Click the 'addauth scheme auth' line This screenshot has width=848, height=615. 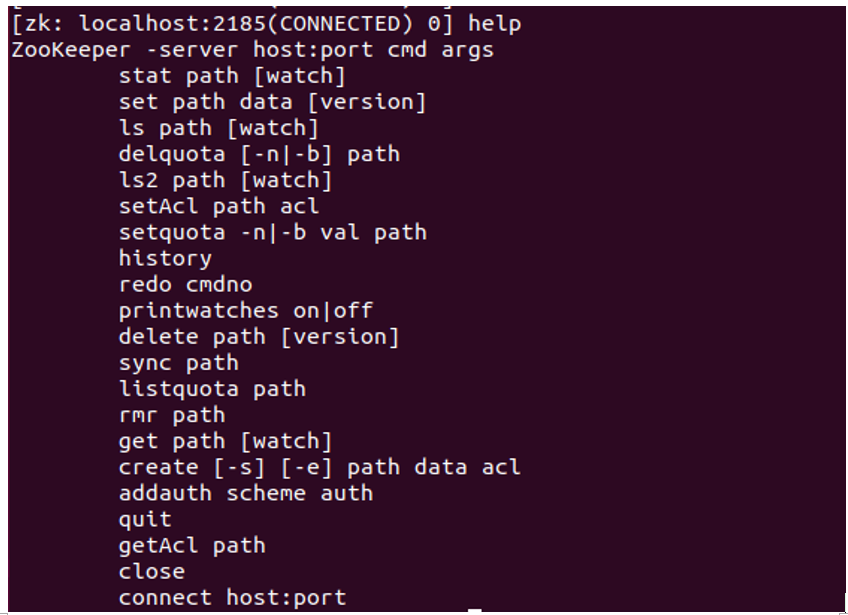245,493
